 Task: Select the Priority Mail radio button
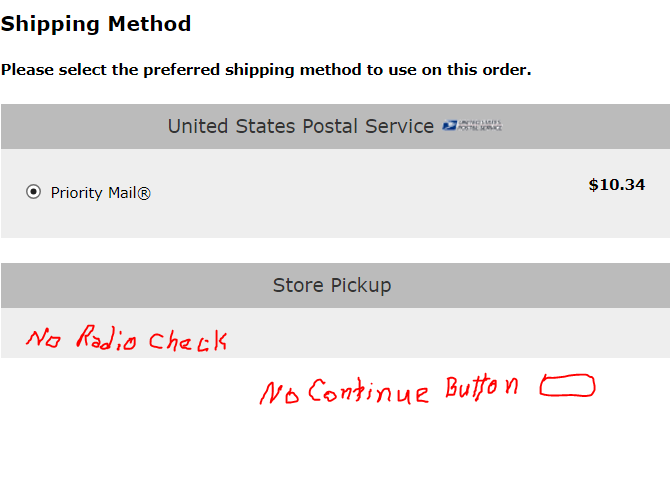tap(33, 192)
